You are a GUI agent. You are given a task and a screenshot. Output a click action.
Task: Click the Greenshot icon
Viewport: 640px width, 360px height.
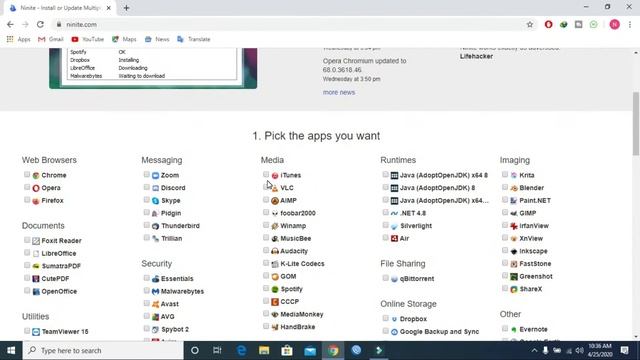click(x=514, y=277)
